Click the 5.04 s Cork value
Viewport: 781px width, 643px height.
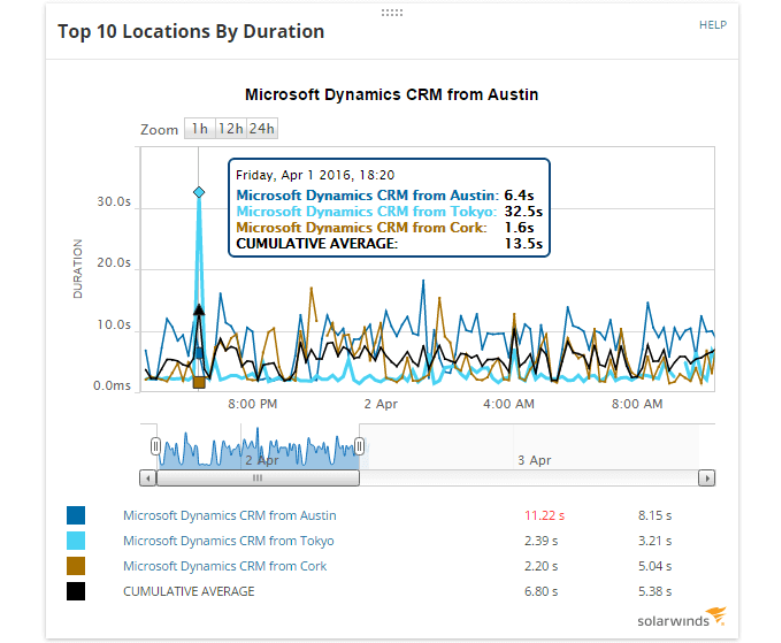655,566
